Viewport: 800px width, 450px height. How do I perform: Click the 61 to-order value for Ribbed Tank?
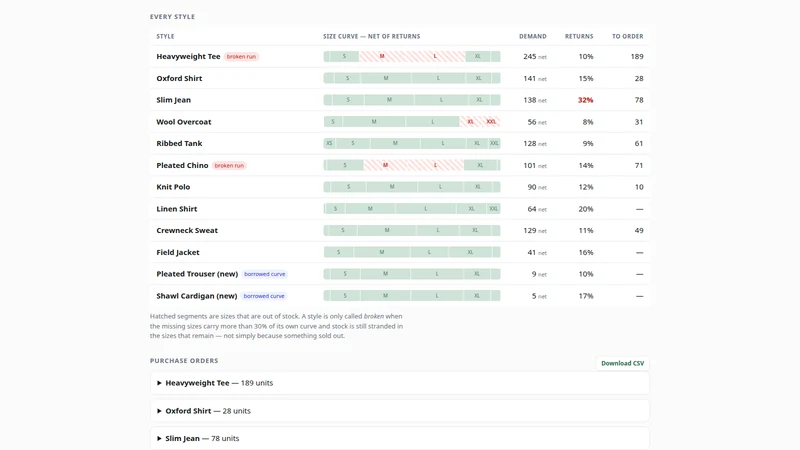pos(639,143)
